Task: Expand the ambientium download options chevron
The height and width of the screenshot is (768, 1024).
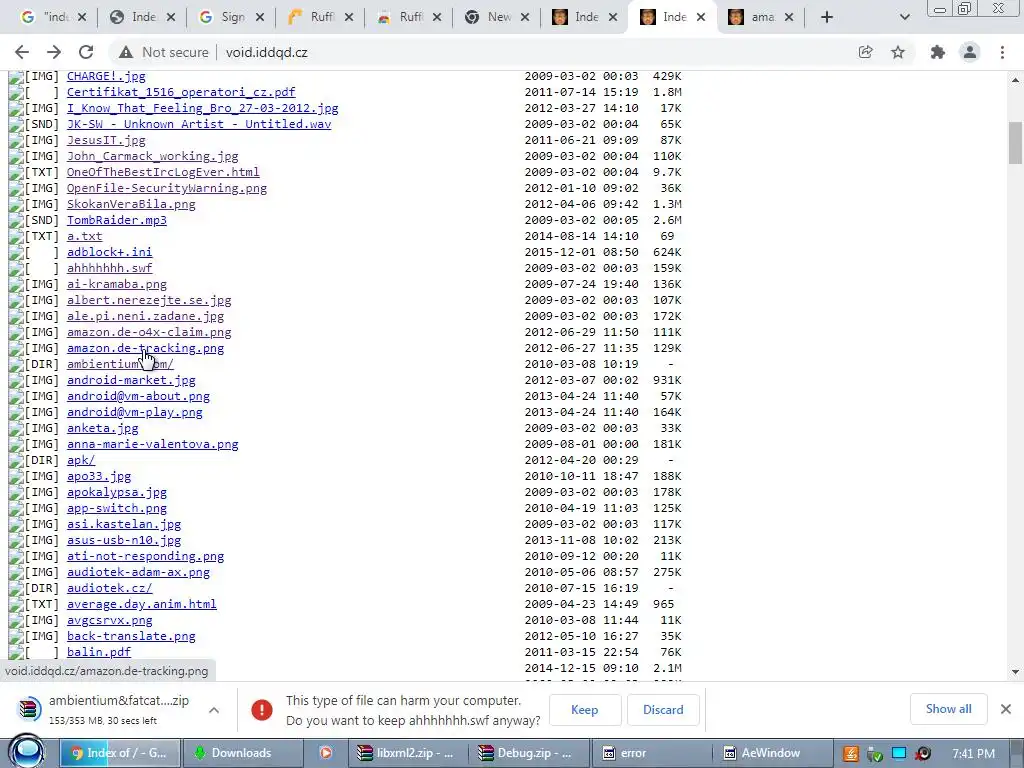Action: coord(214,710)
